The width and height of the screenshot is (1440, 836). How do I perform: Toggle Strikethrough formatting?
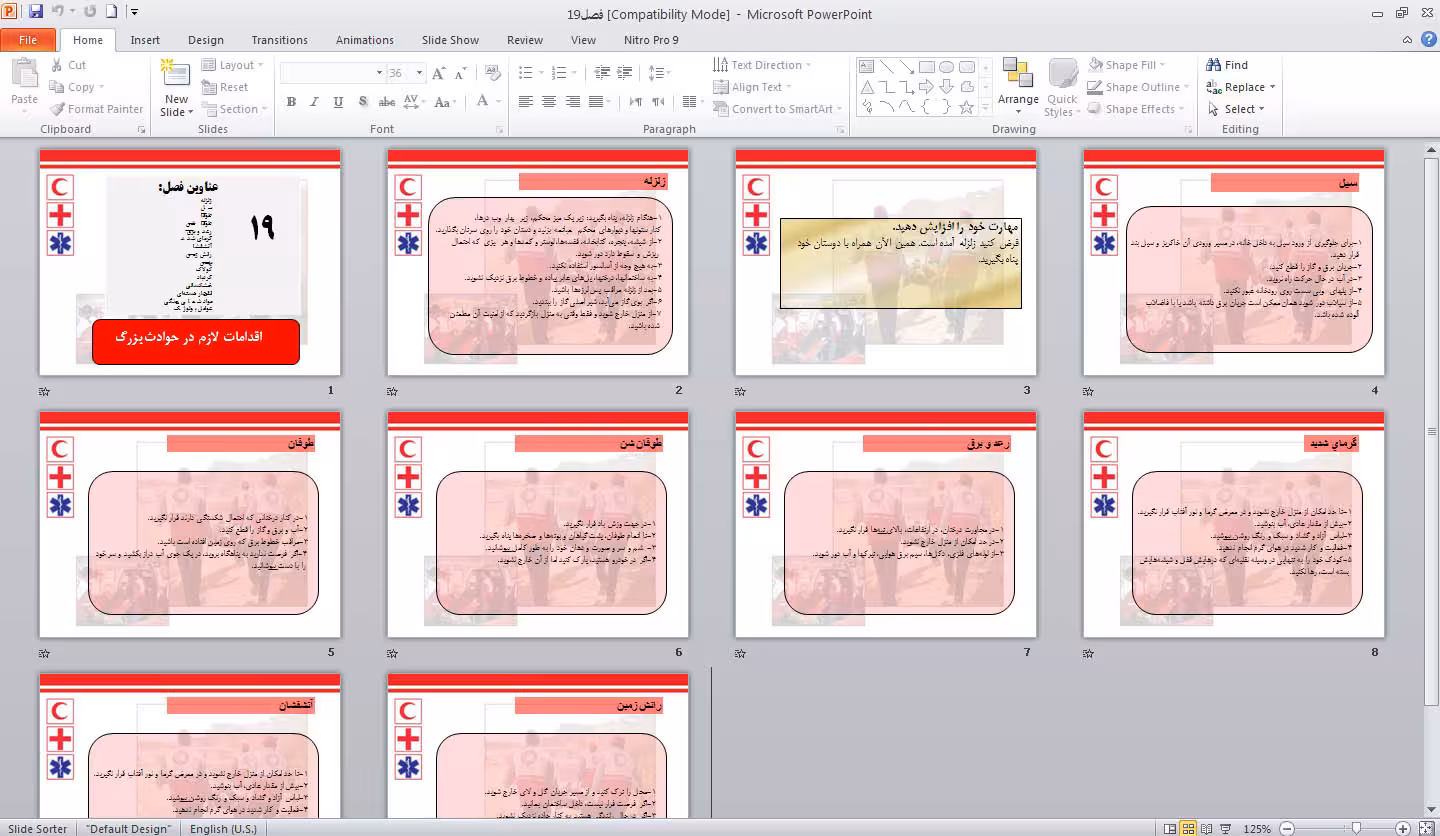[x=387, y=101]
